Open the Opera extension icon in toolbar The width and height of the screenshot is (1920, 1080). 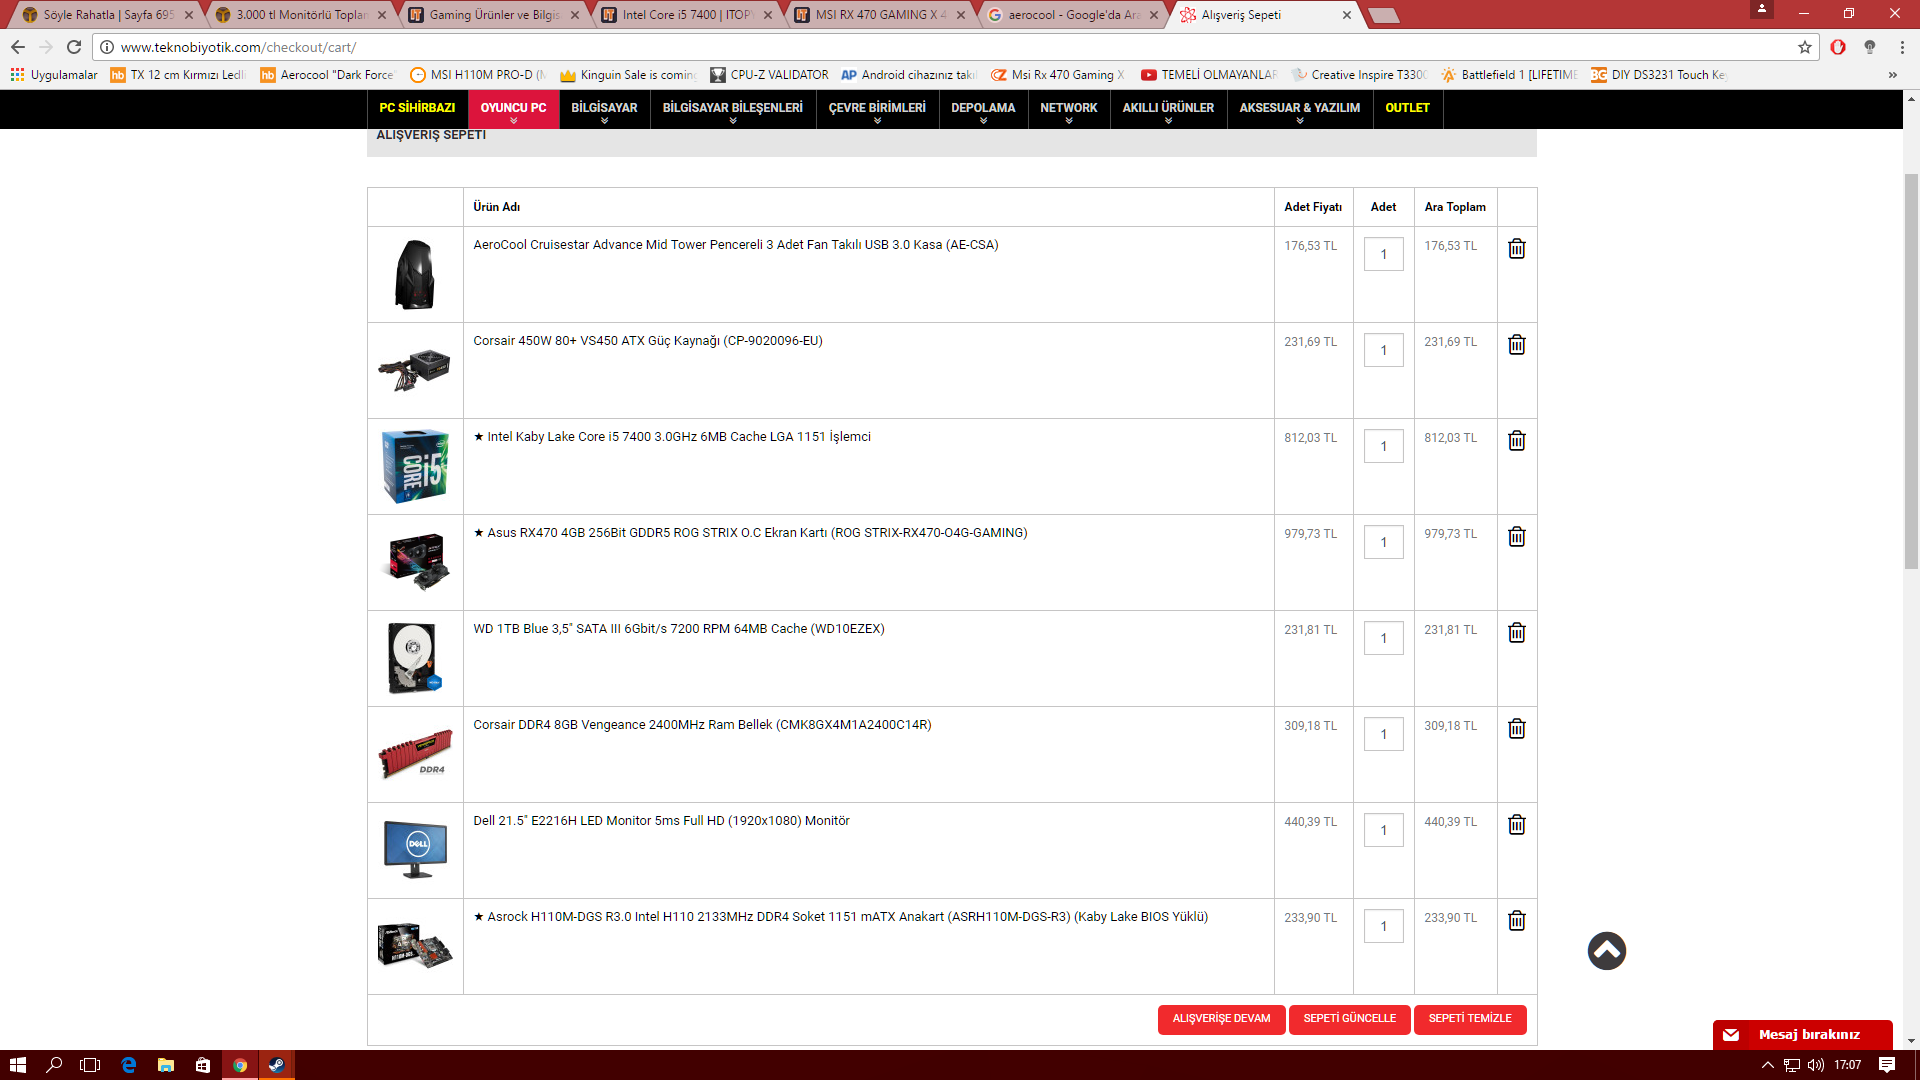(x=1838, y=47)
